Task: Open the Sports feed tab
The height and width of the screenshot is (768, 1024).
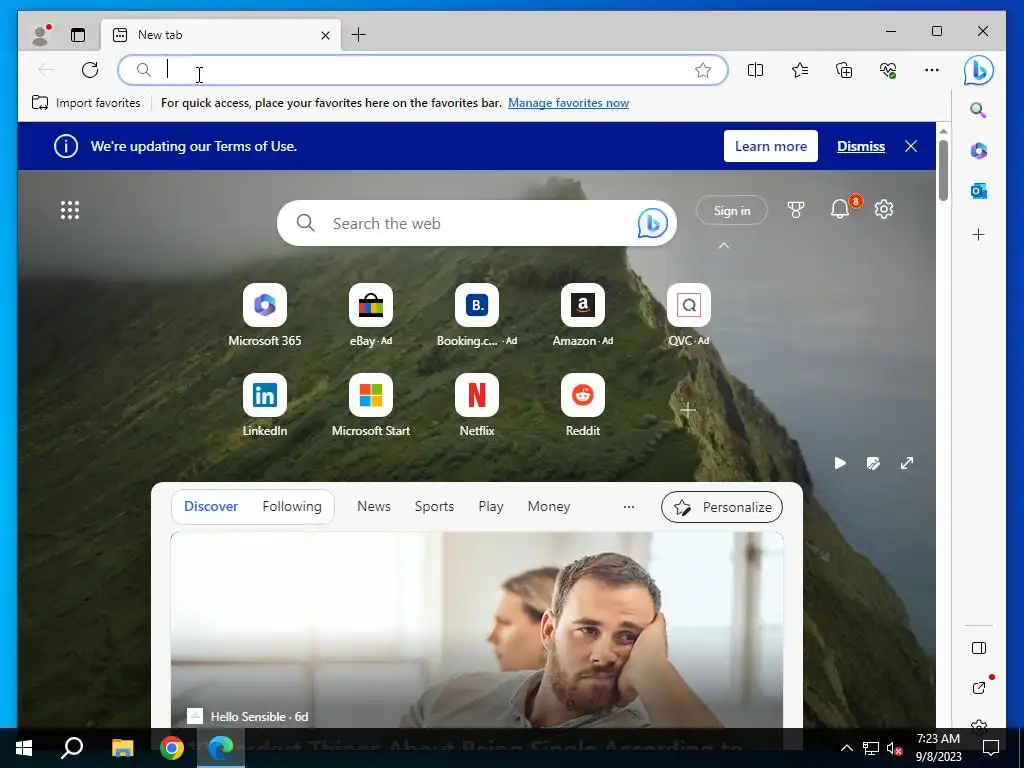Action: [x=434, y=506]
